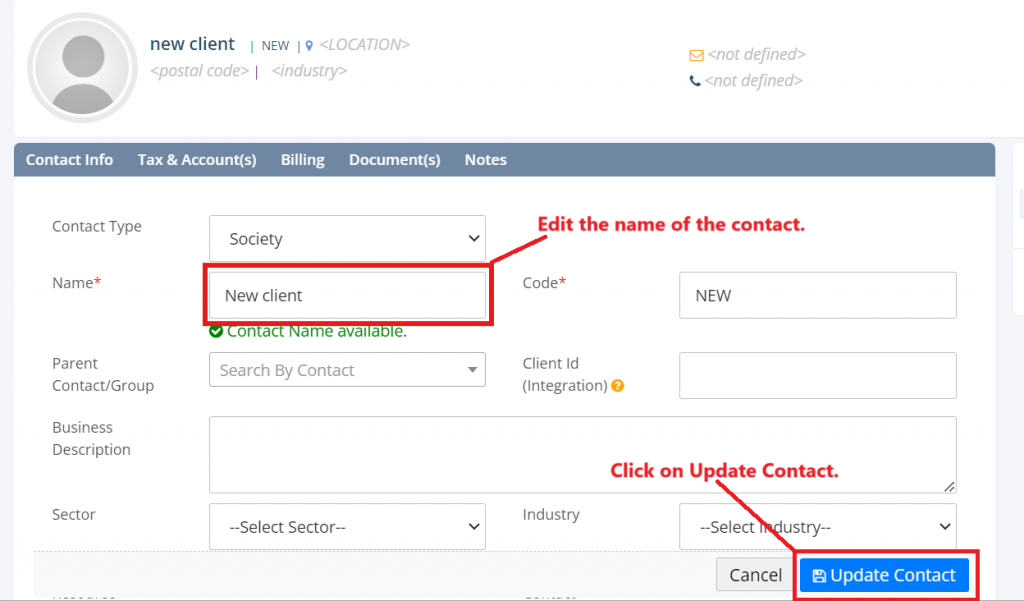Select the Notes tab

(x=485, y=160)
